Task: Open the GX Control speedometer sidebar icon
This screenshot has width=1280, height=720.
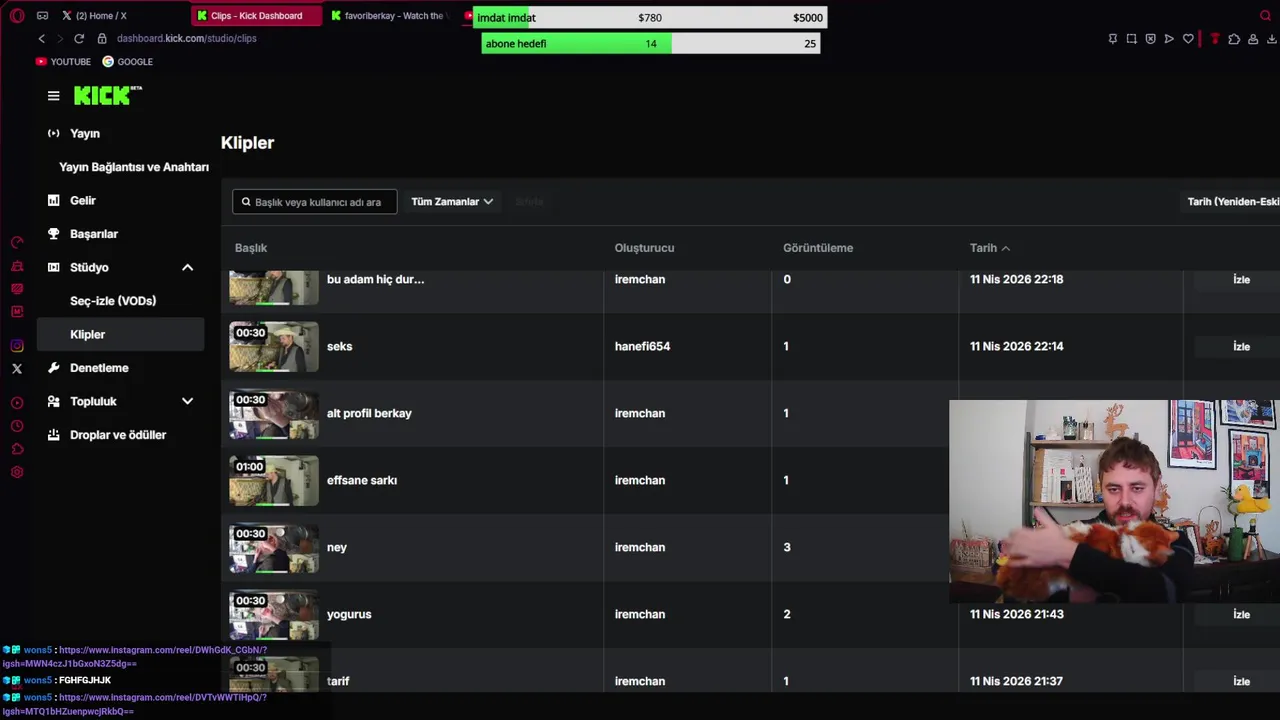Action: [x=17, y=243]
